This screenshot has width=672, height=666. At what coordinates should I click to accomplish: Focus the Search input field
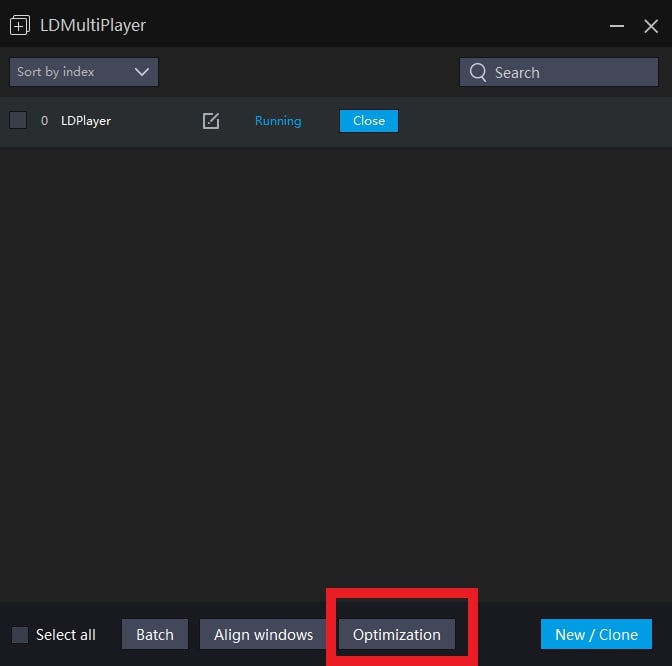coord(570,72)
